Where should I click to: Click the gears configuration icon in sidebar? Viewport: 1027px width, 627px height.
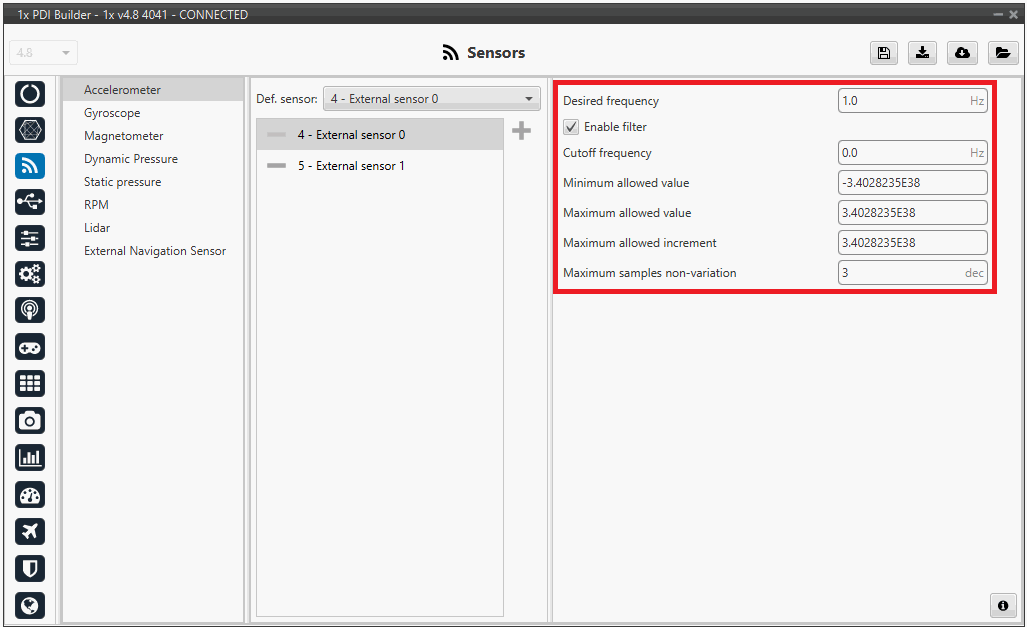(x=30, y=274)
